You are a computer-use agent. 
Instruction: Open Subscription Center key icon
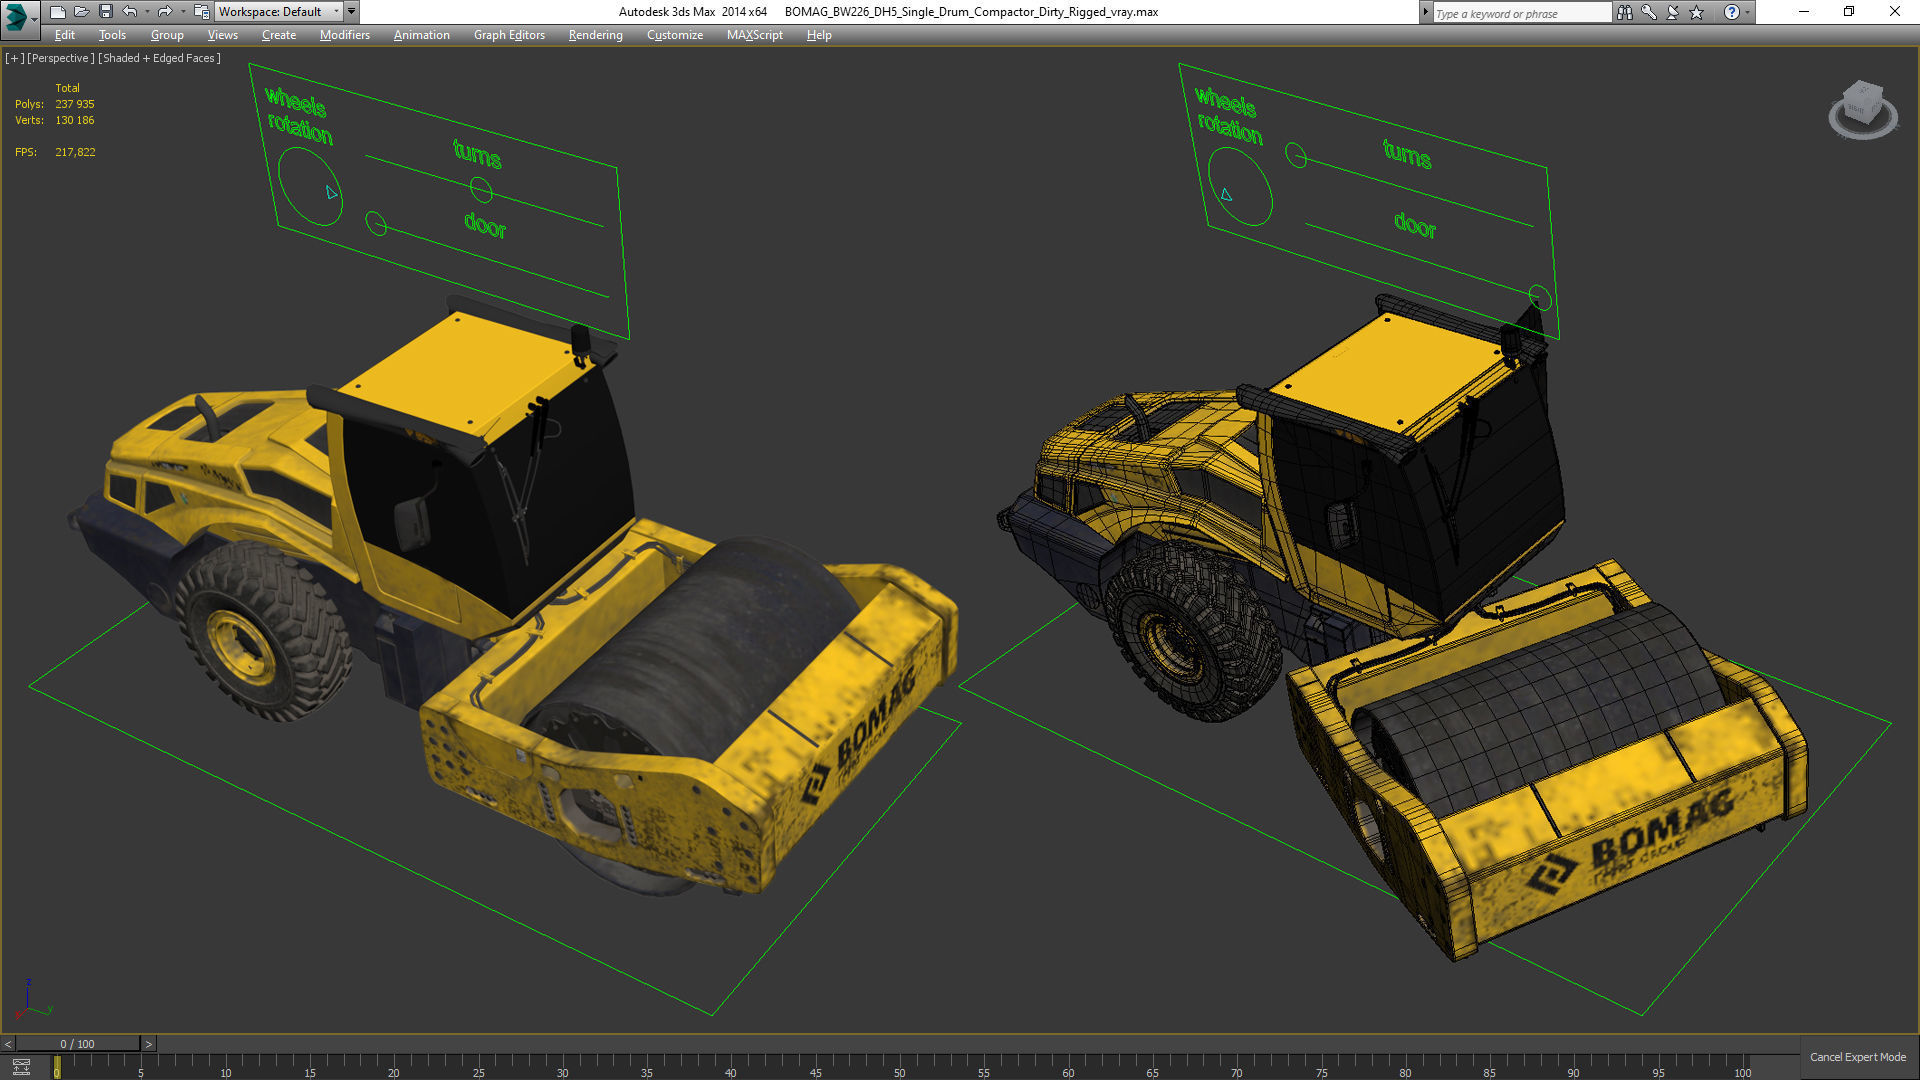(x=1648, y=12)
